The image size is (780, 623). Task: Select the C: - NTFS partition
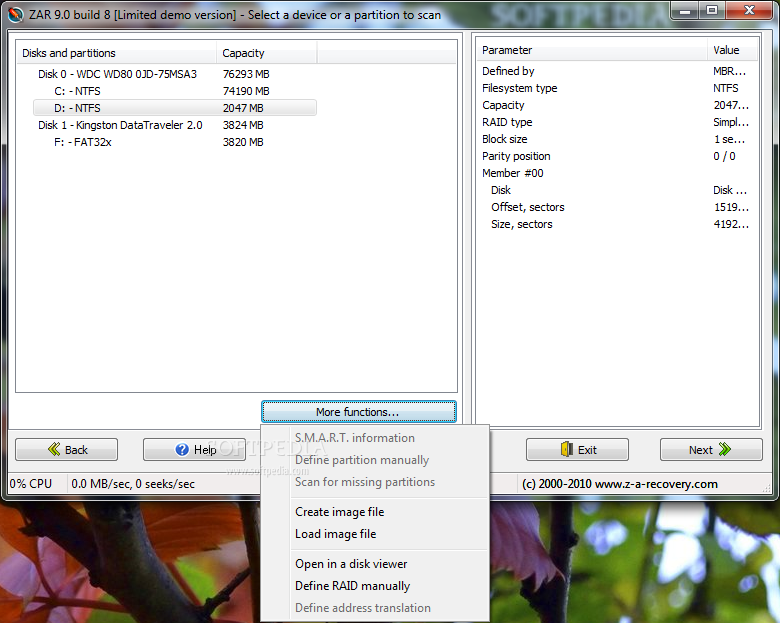pos(77,91)
